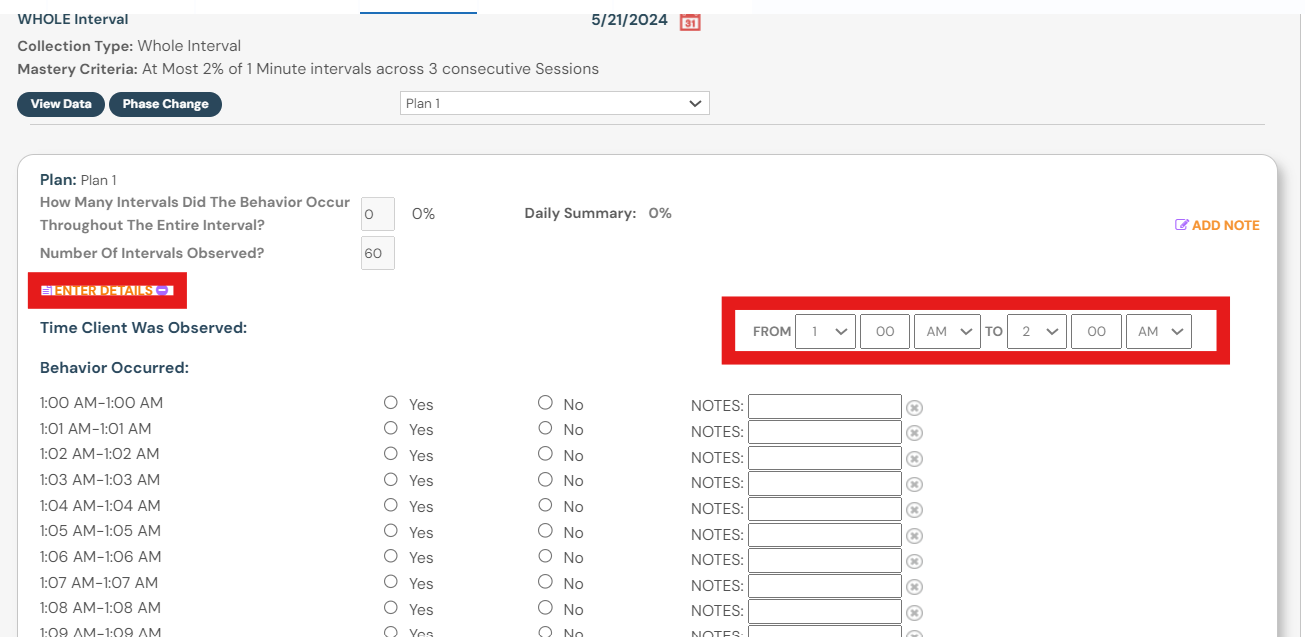Viewport: 1305px width, 637px height.
Task: Mark Yes for 1:06 AM interval
Action: pyautogui.click(x=391, y=556)
